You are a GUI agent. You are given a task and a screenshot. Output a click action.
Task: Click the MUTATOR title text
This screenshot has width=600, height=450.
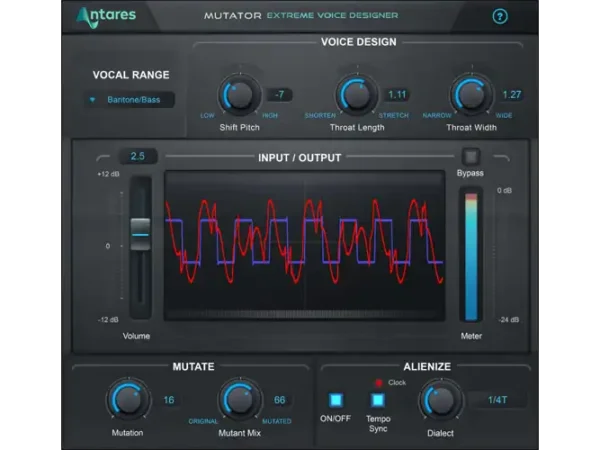click(x=233, y=16)
